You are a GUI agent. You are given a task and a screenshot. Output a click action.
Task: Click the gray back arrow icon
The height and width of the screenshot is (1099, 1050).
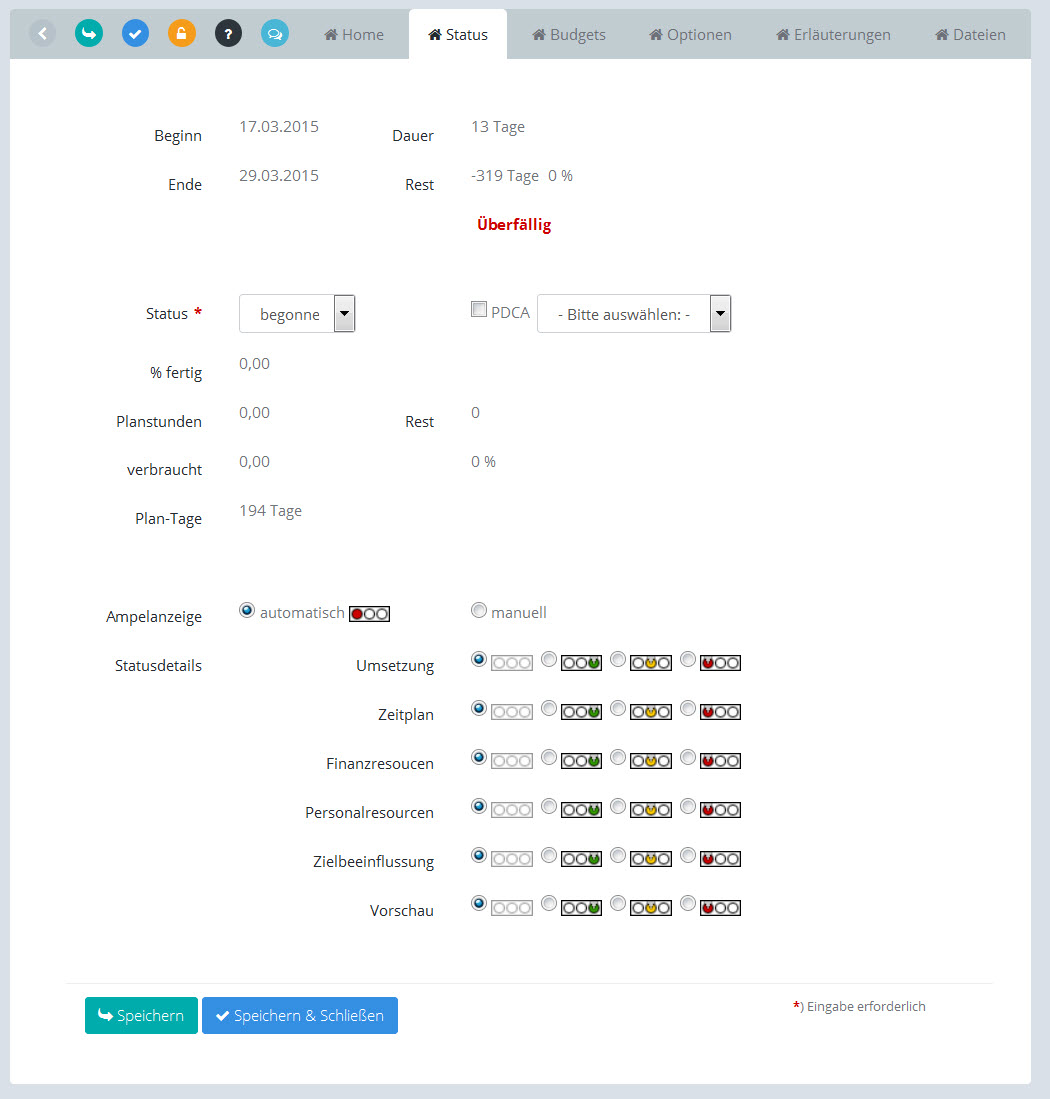pos(42,33)
